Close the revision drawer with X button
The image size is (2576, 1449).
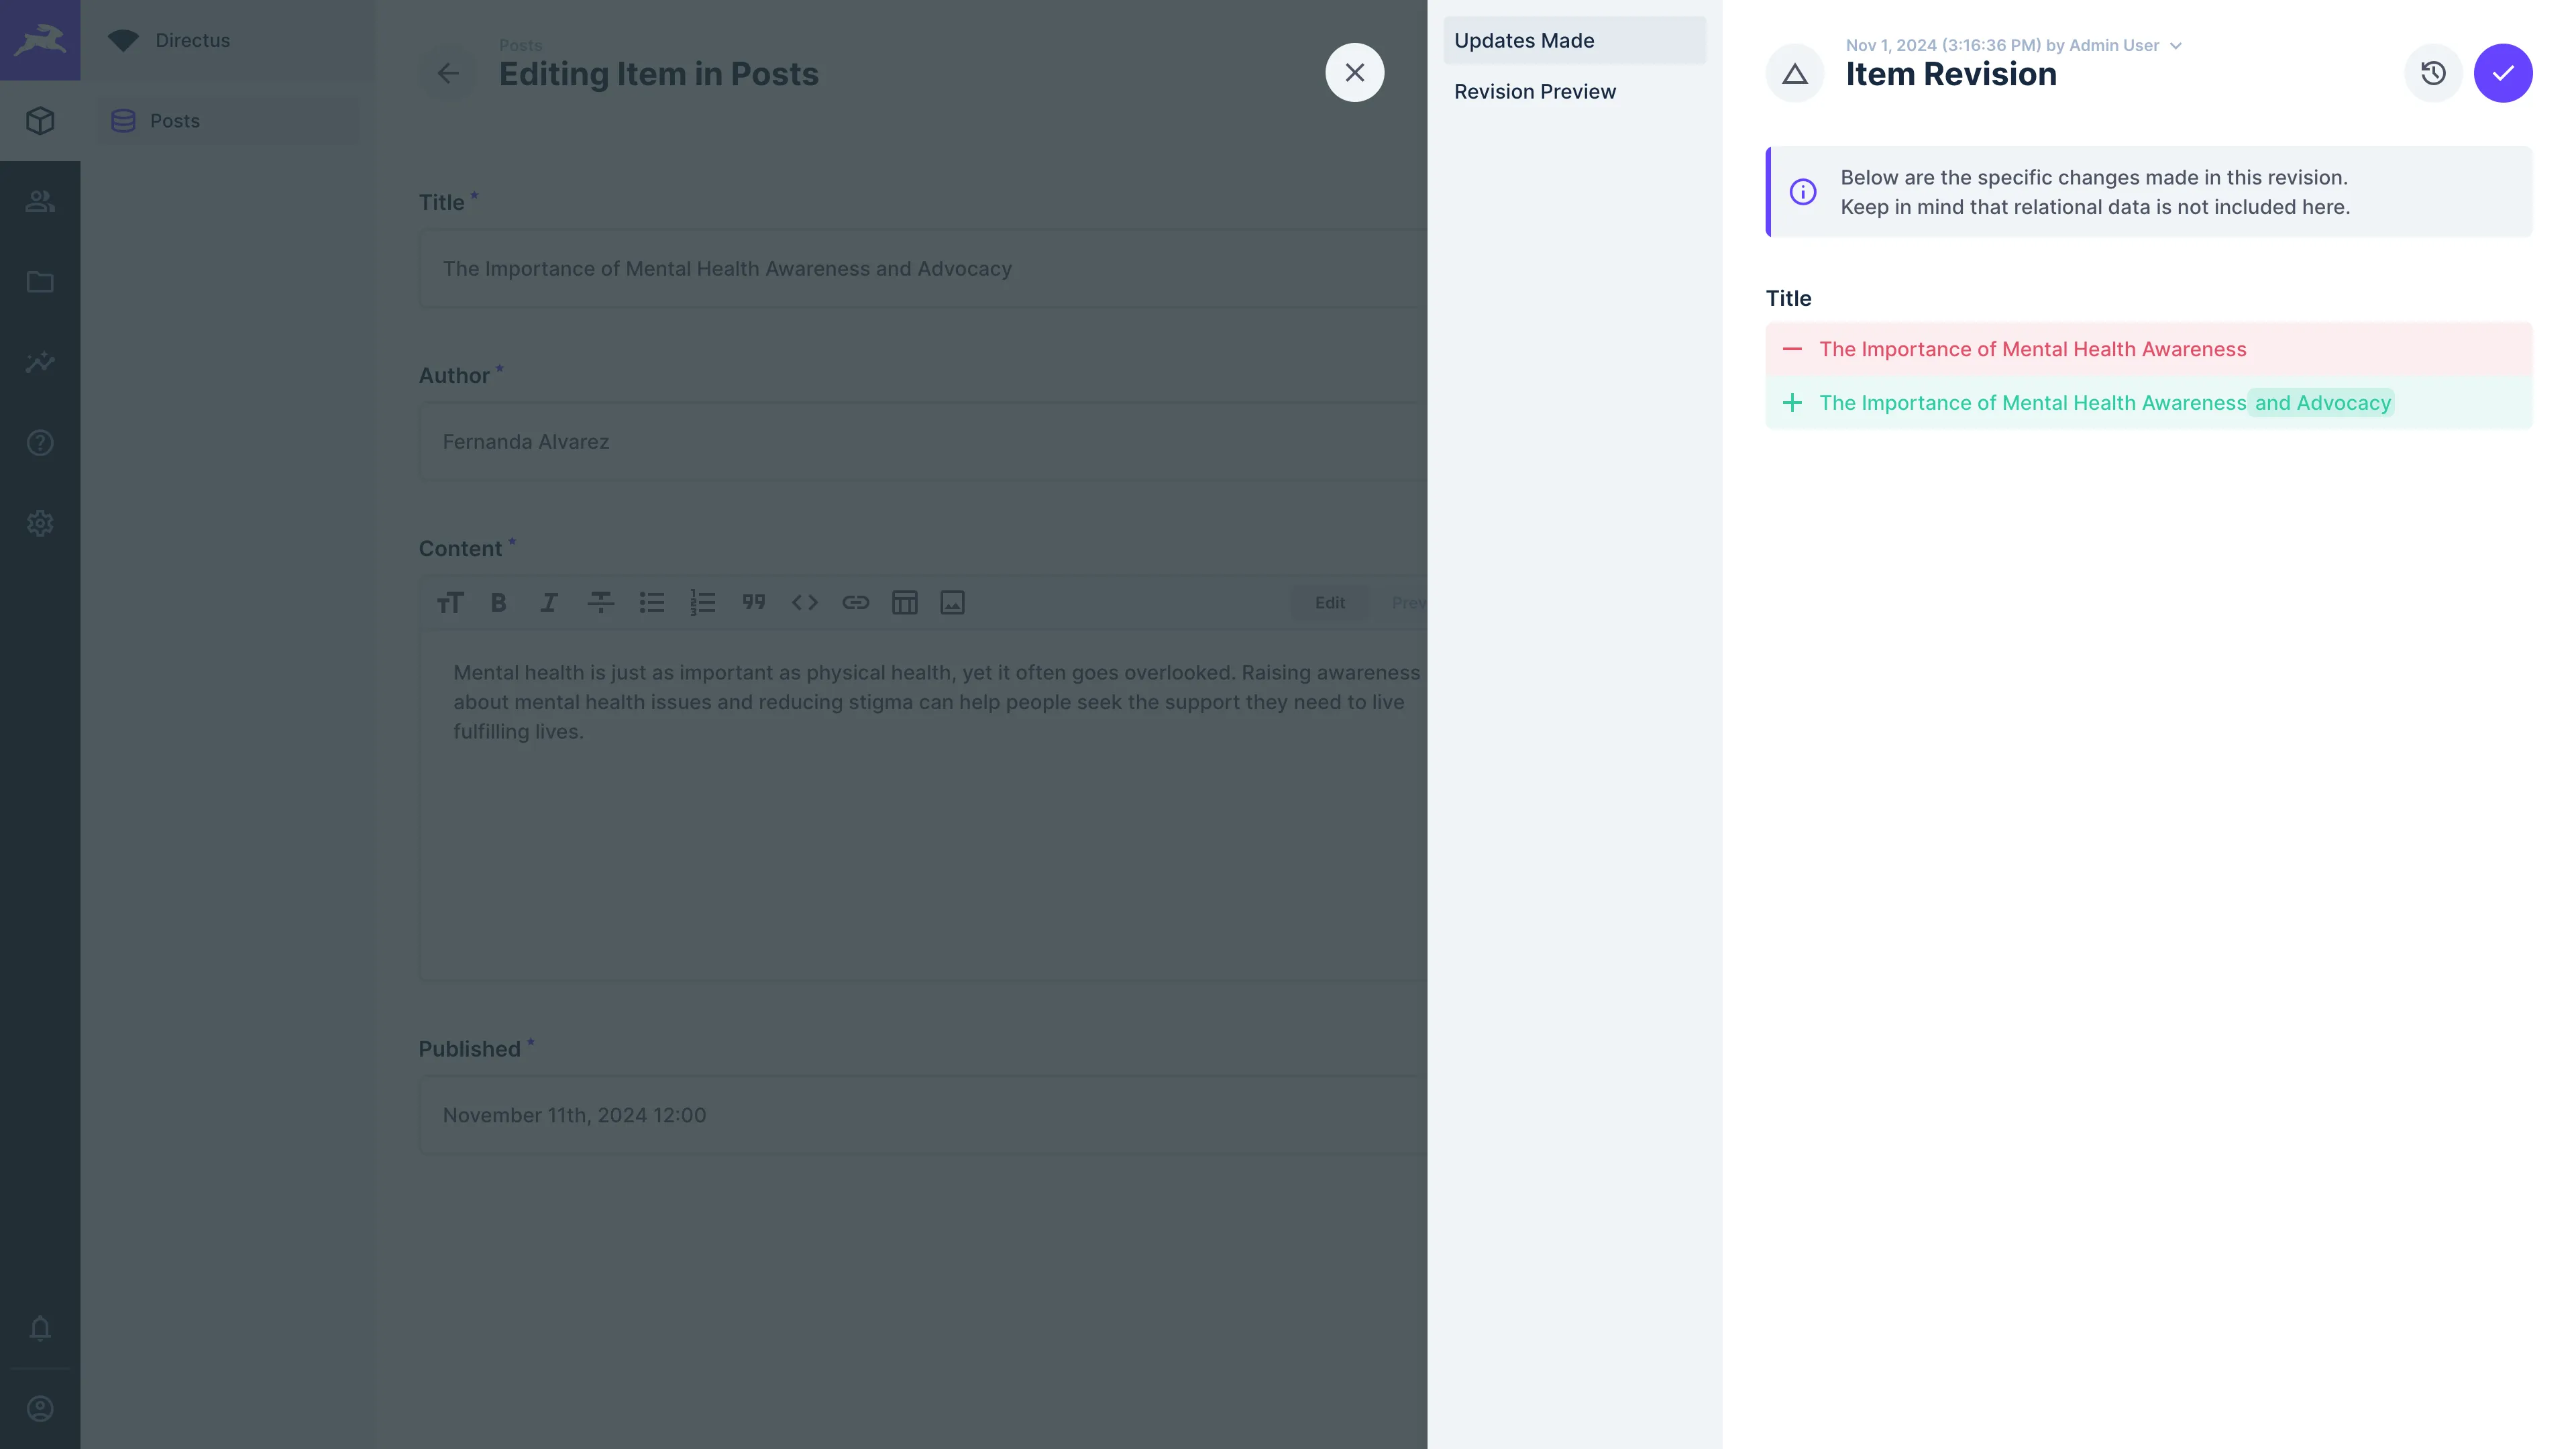tap(1354, 73)
